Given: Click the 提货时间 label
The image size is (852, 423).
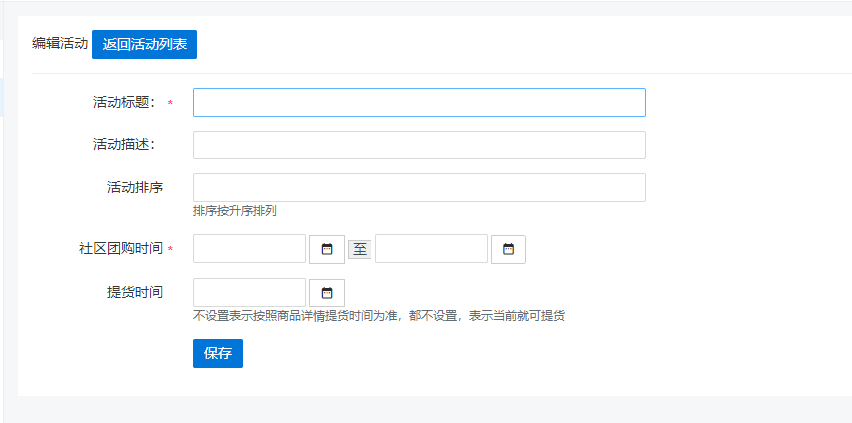Looking at the screenshot, I should click(x=135, y=293).
